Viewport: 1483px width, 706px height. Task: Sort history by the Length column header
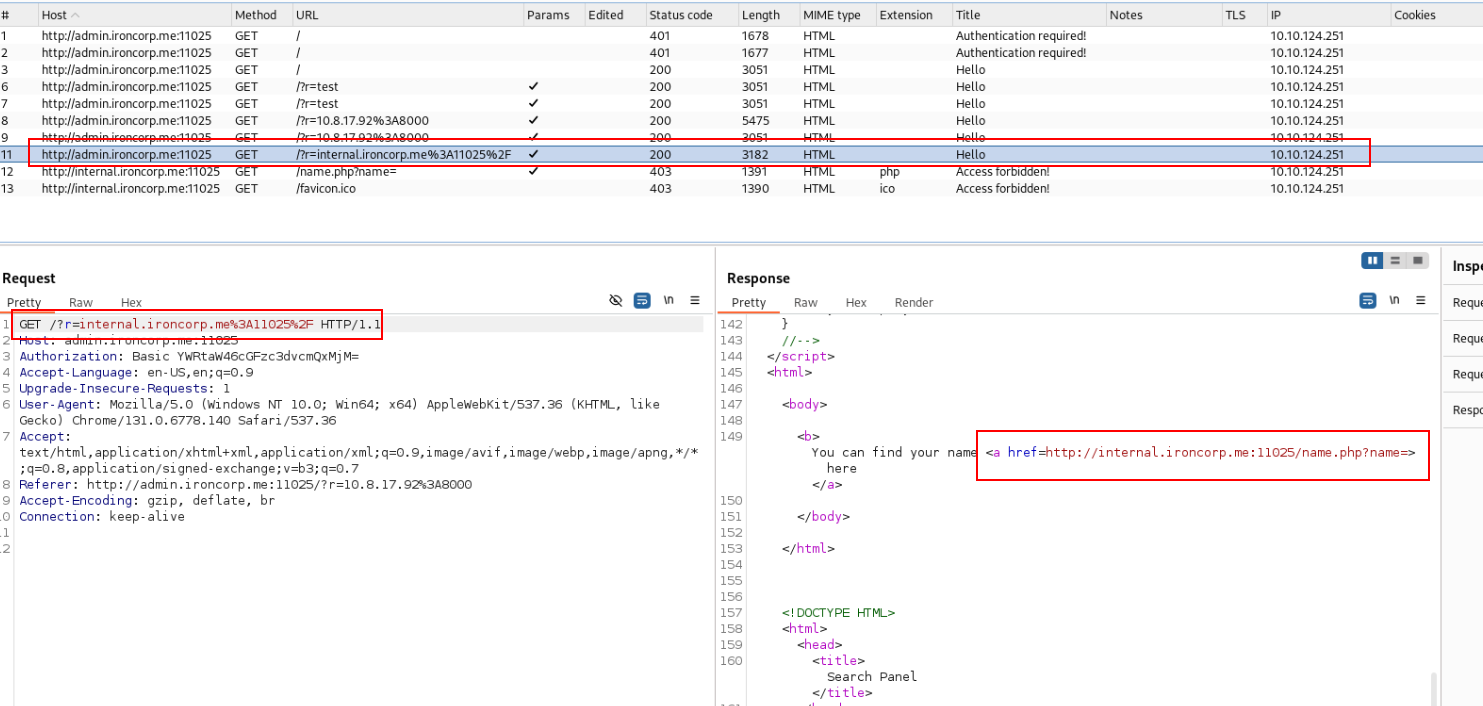tap(767, 15)
